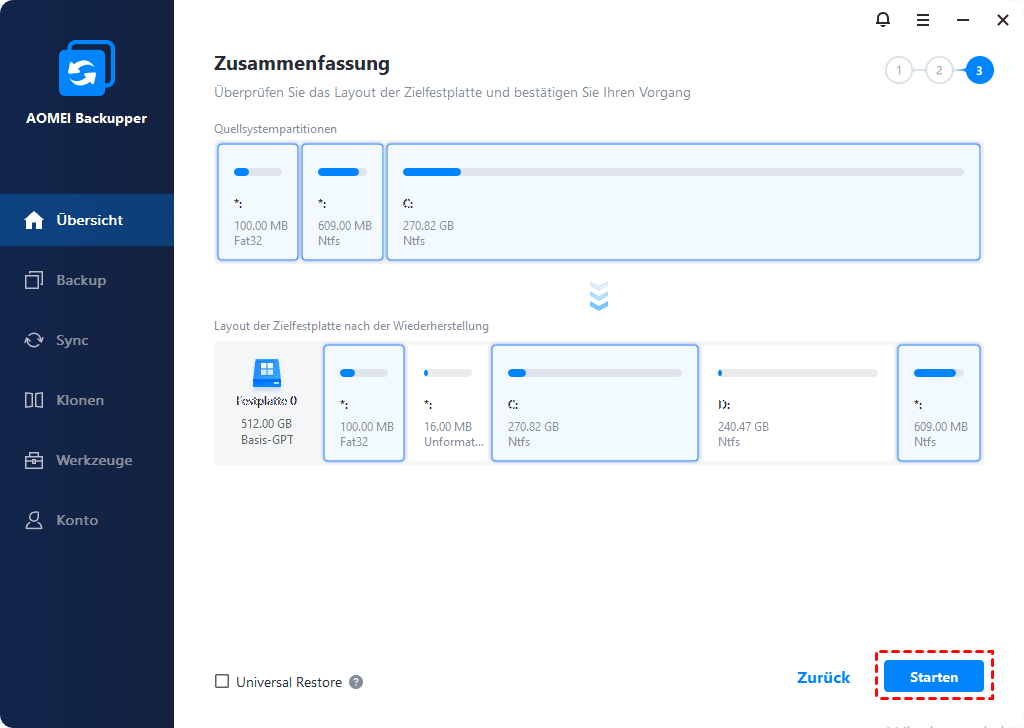The width and height of the screenshot is (1024, 728).
Task: Click the AOMEI Backupper logo icon
Action: [87, 68]
